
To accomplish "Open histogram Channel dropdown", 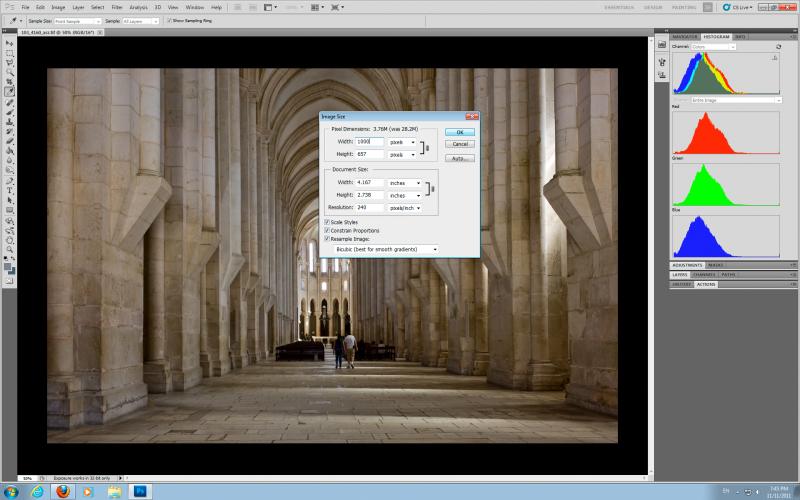I will (x=713, y=47).
